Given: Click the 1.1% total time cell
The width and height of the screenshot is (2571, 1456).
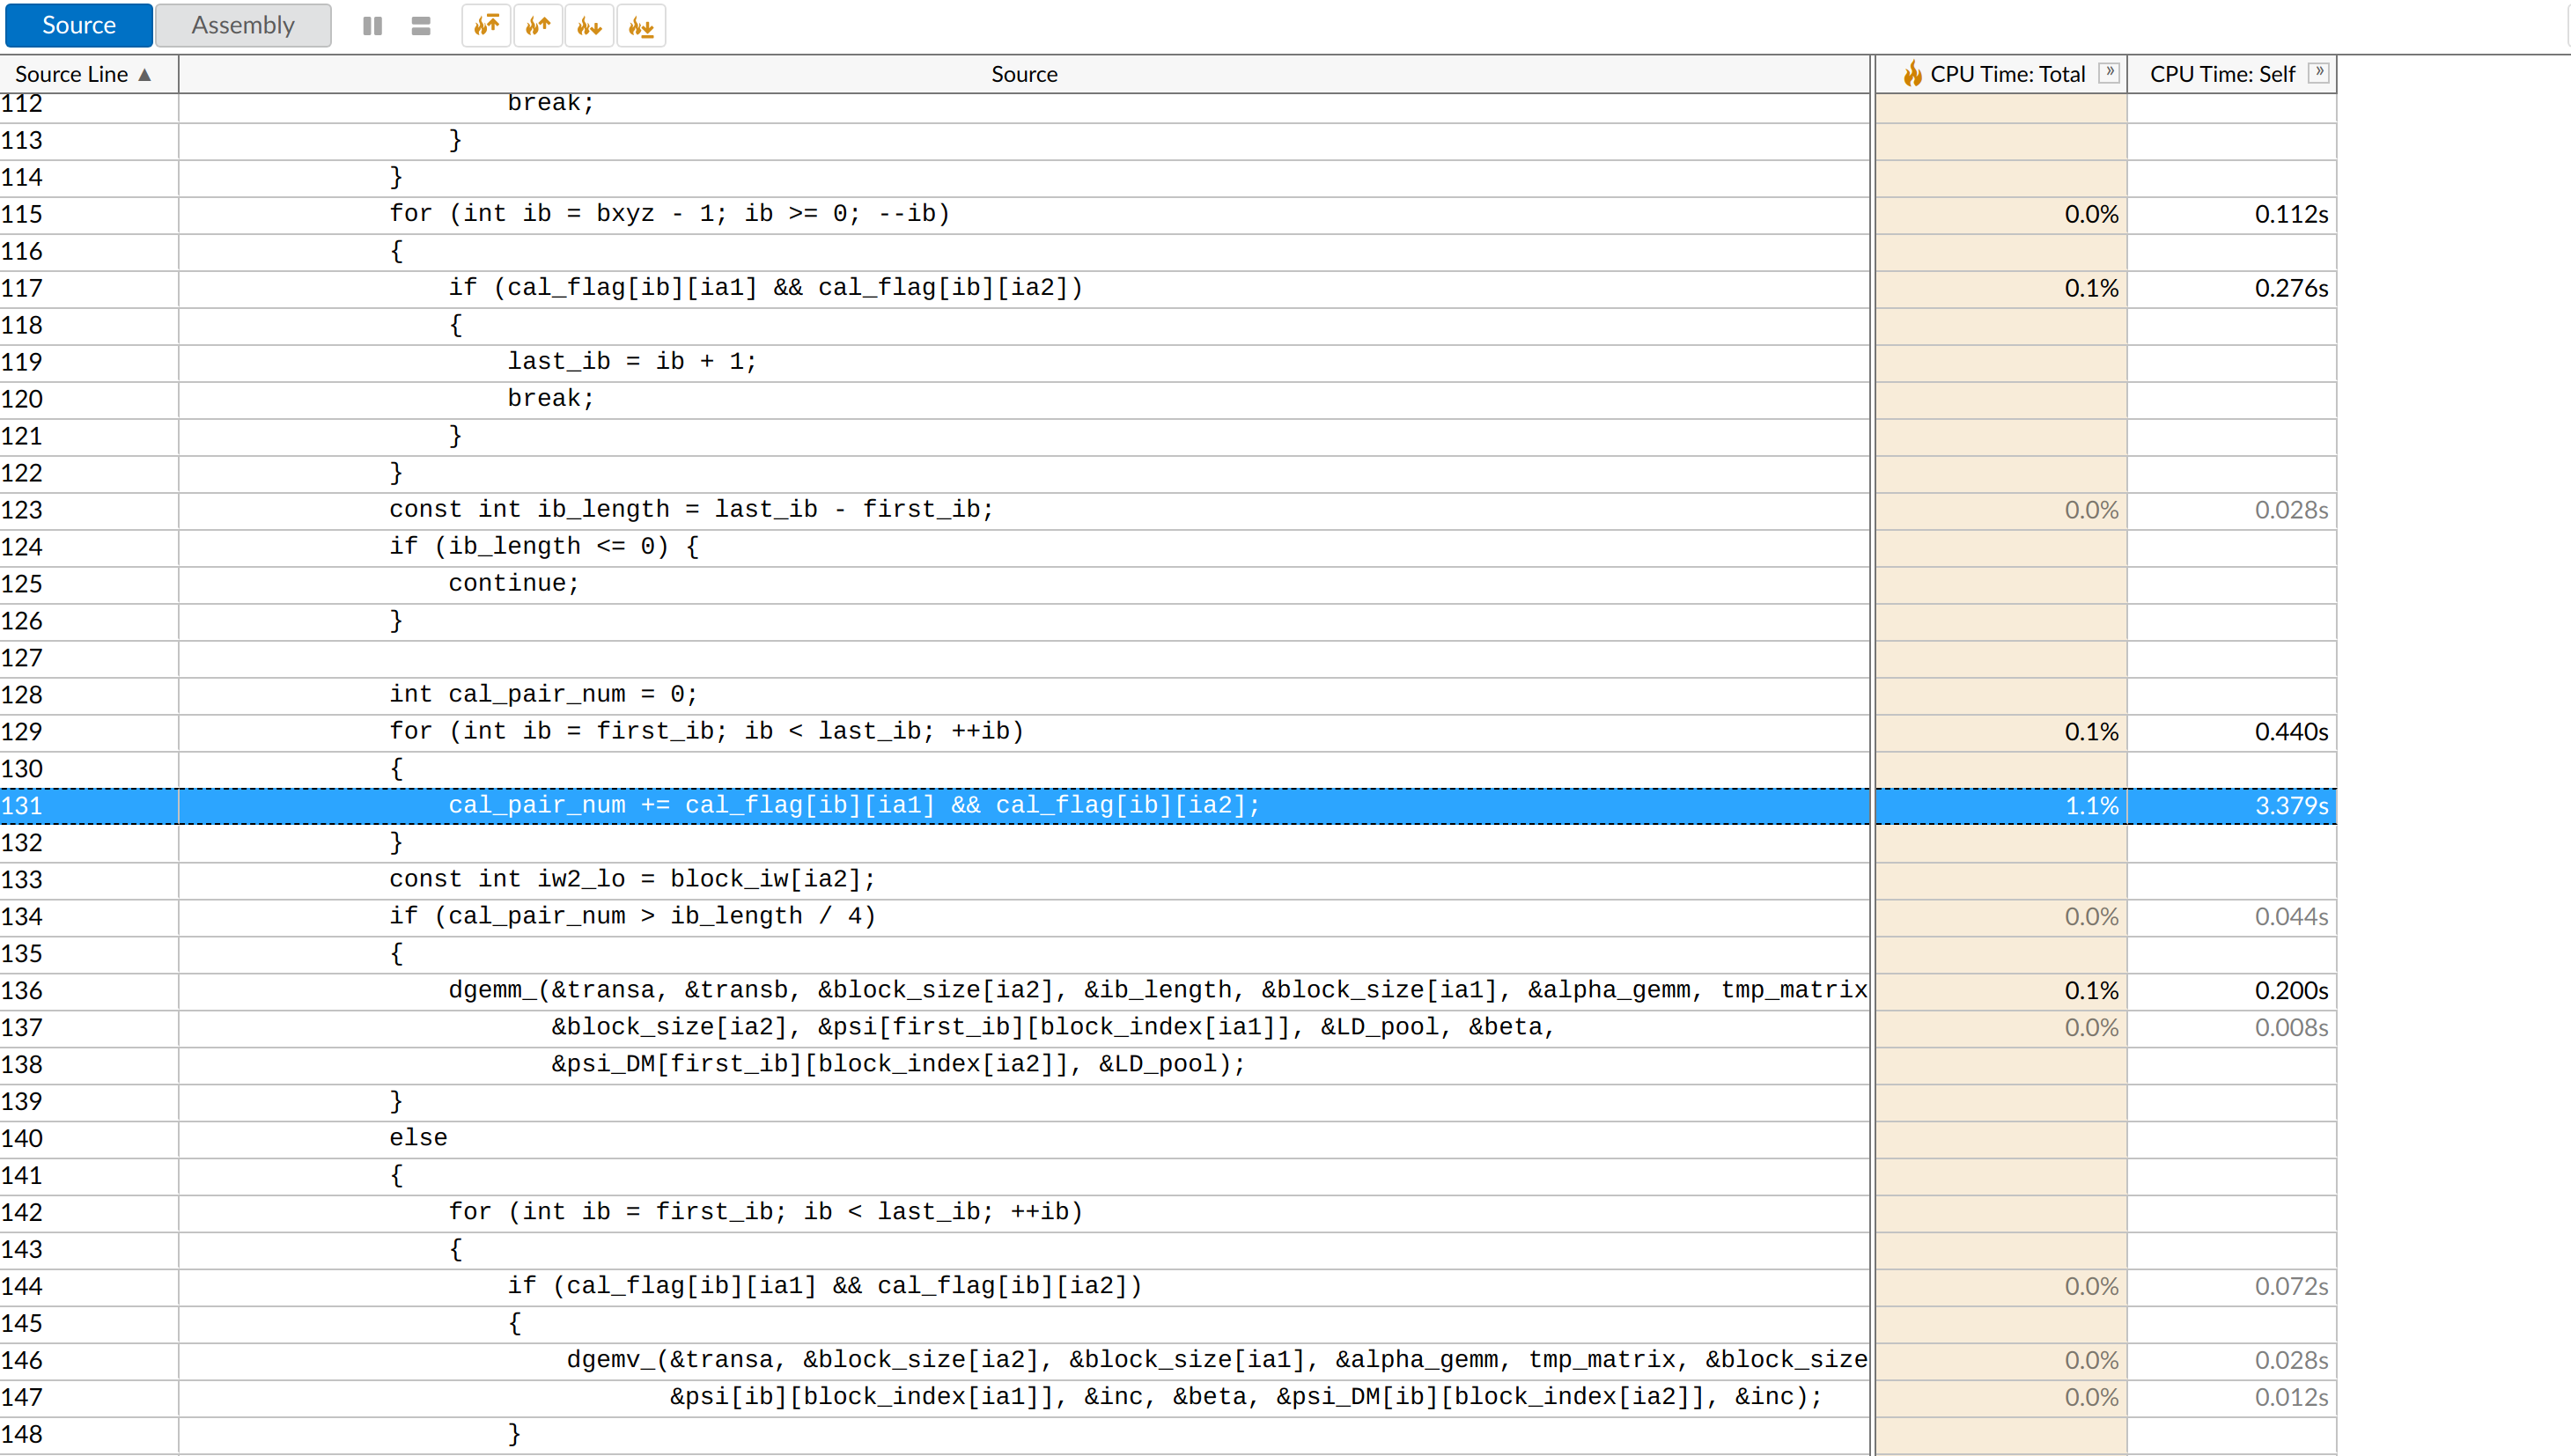Looking at the screenshot, I should click(2091, 806).
